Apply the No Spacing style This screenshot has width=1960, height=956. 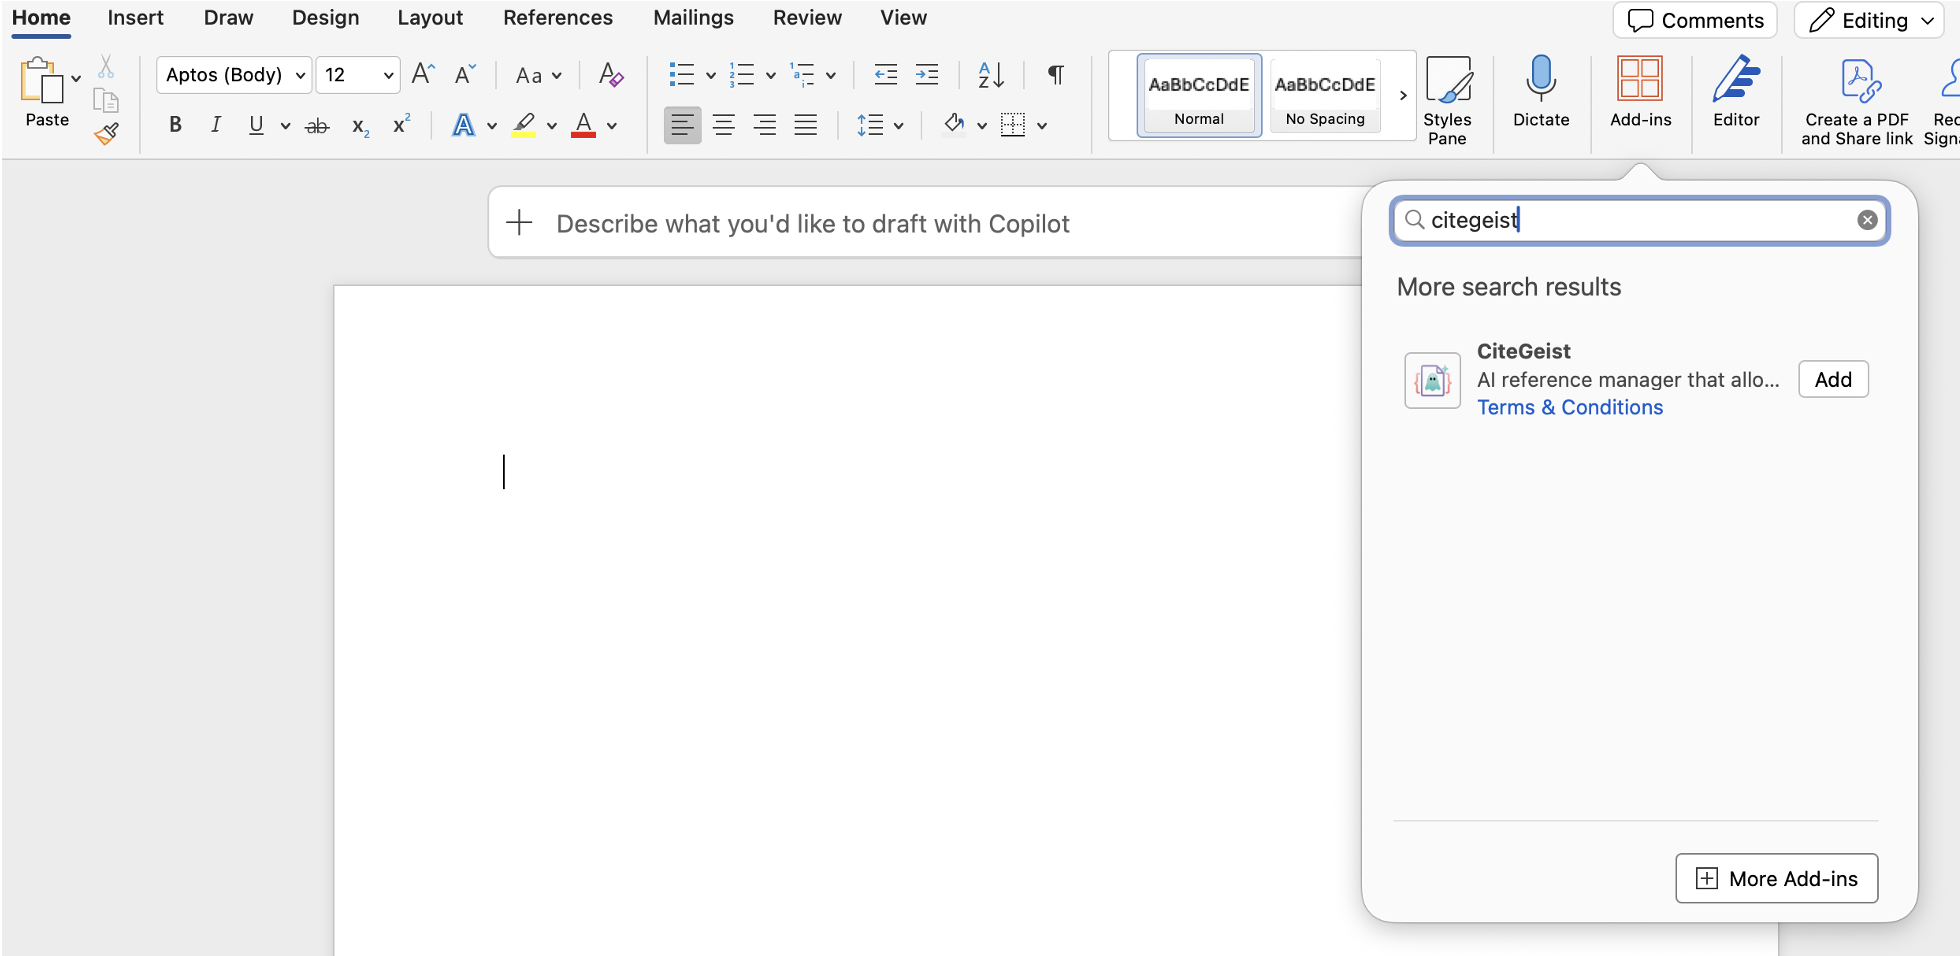coord(1325,95)
